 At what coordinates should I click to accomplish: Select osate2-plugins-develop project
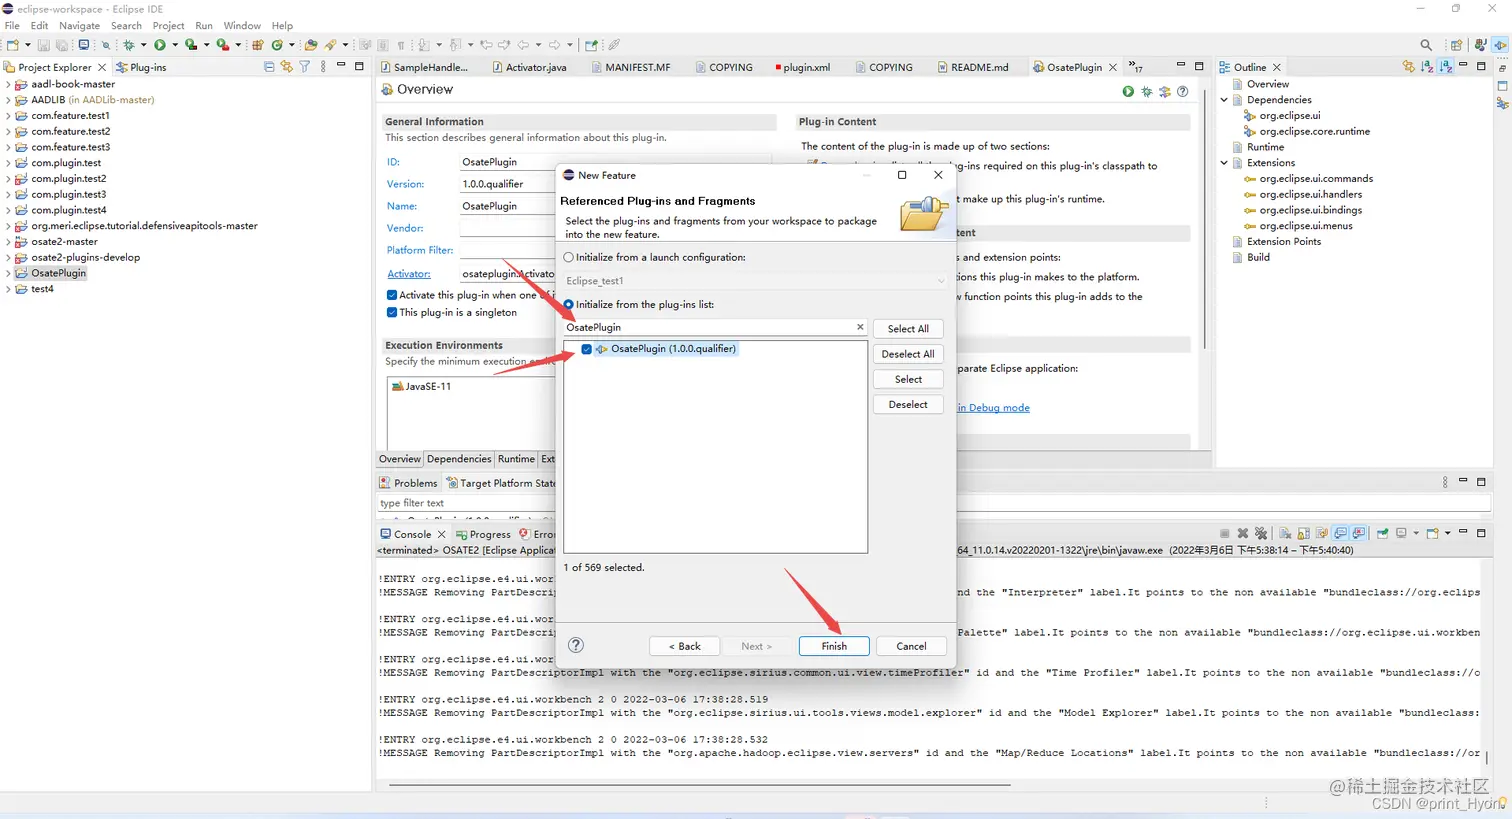[85, 257]
